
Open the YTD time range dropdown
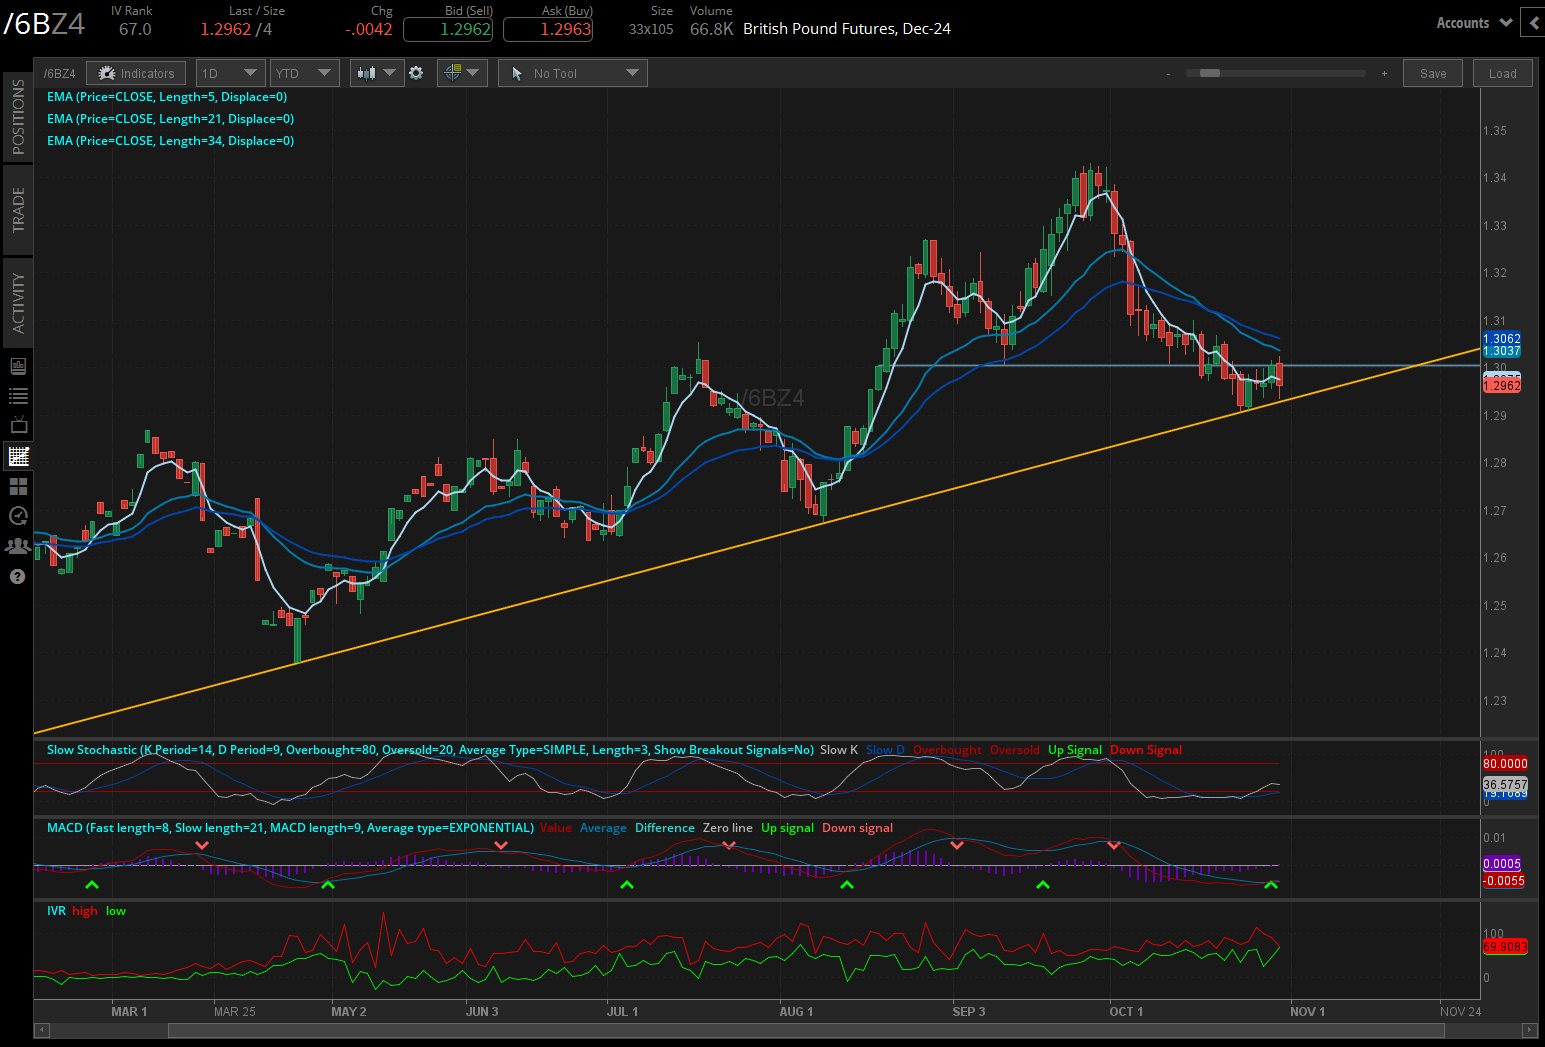(x=304, y=73)
